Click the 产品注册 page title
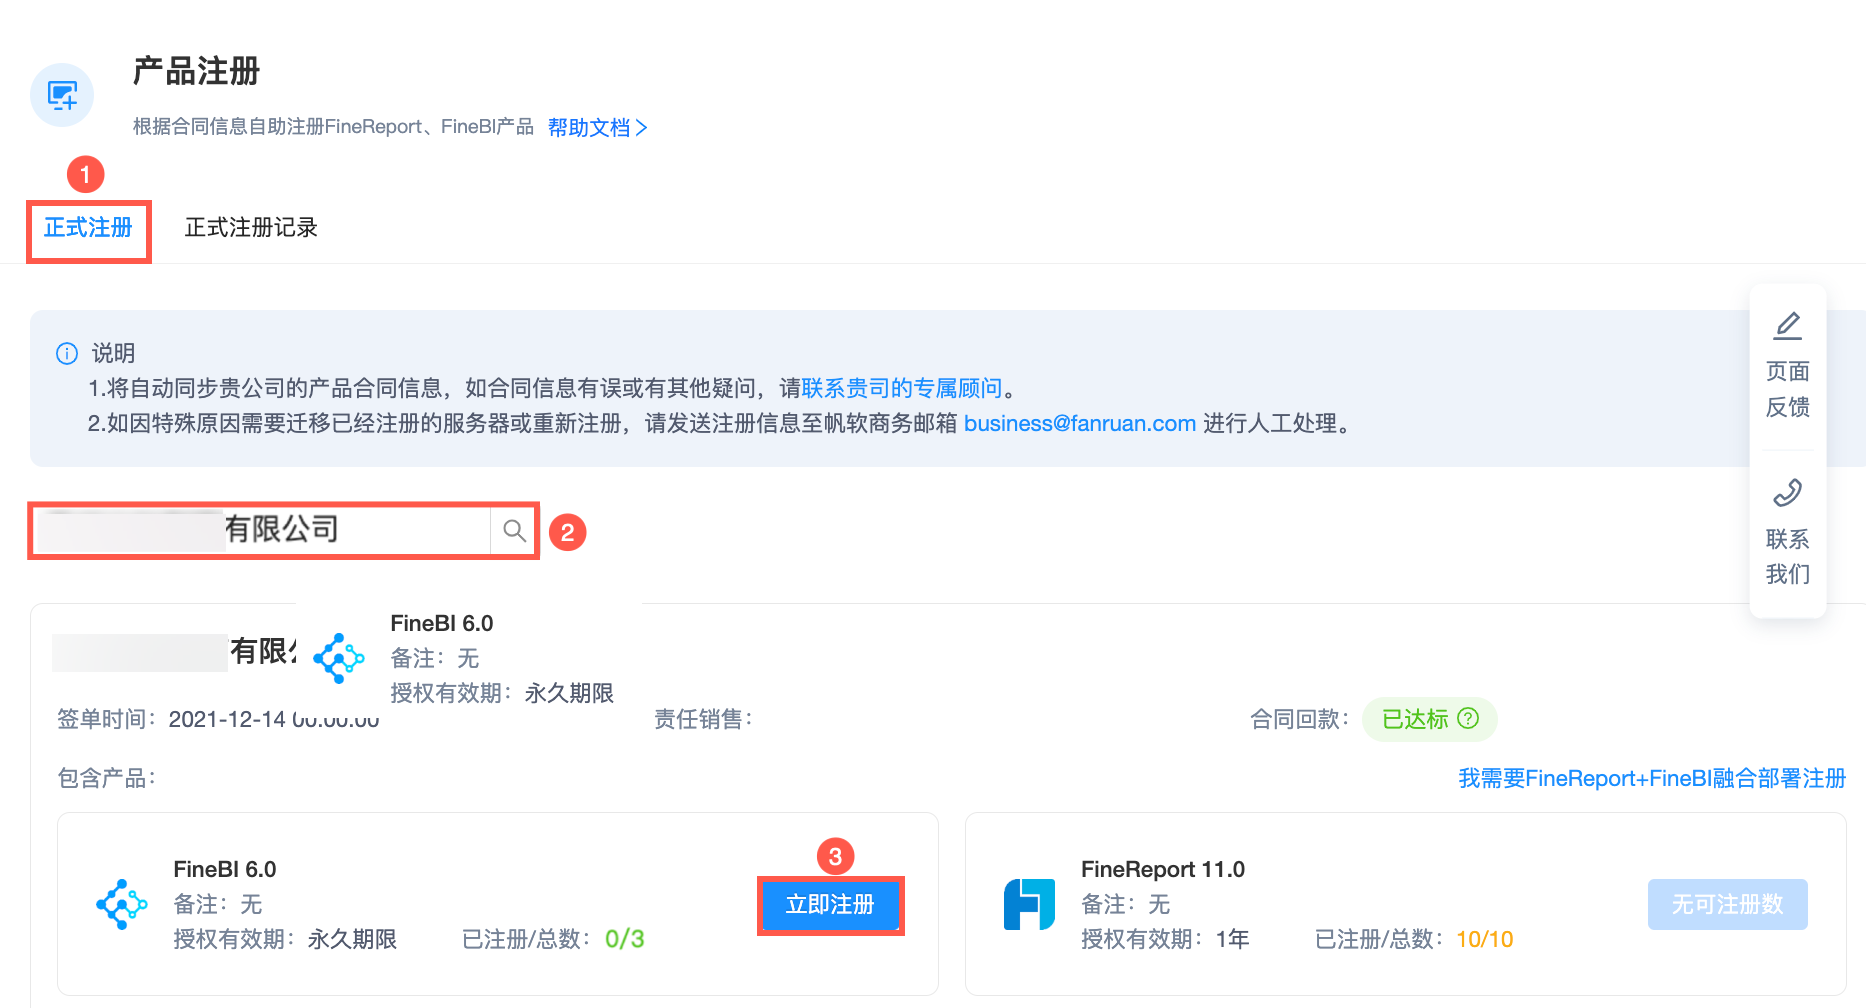Screen dimensions: 1866x1008 click(x=196, y=71)
